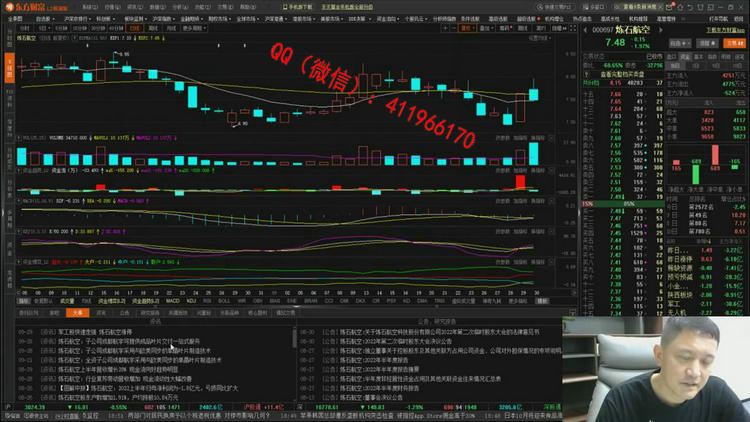Open the 自选股 menu item
This screenshot has width=750, height=422.
coord(44,18)
